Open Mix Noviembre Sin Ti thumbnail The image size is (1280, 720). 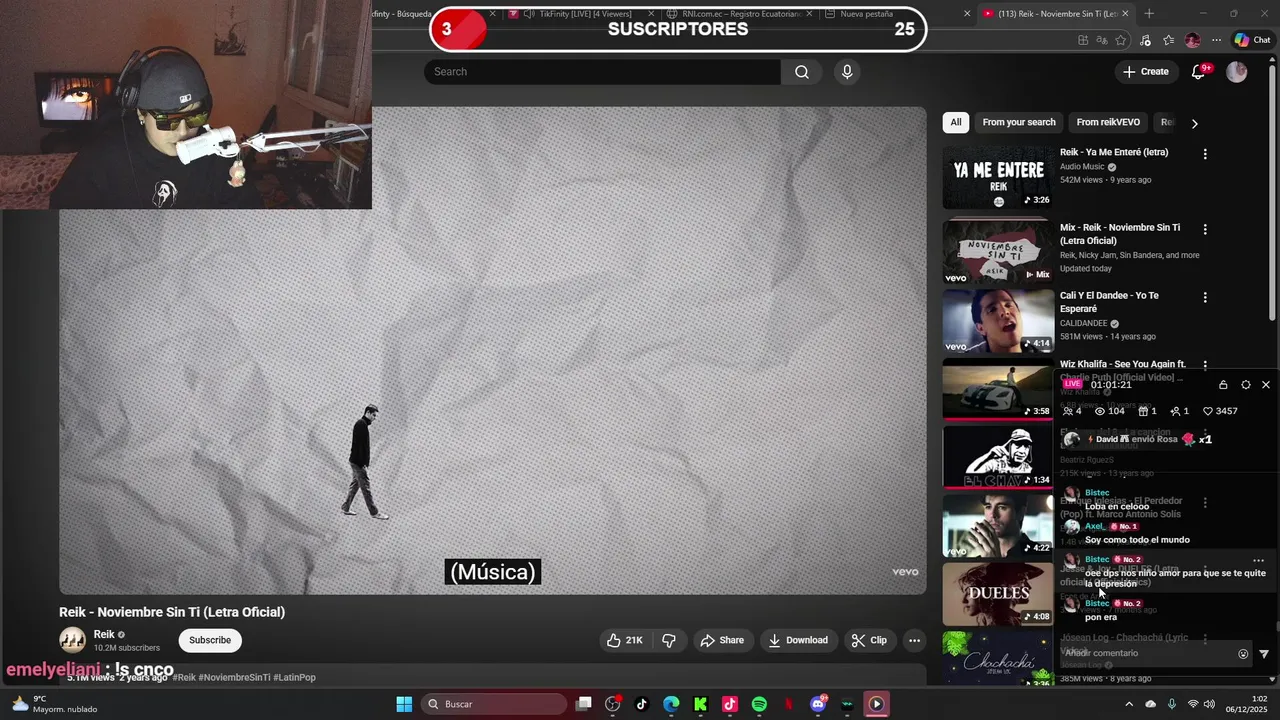998,252
